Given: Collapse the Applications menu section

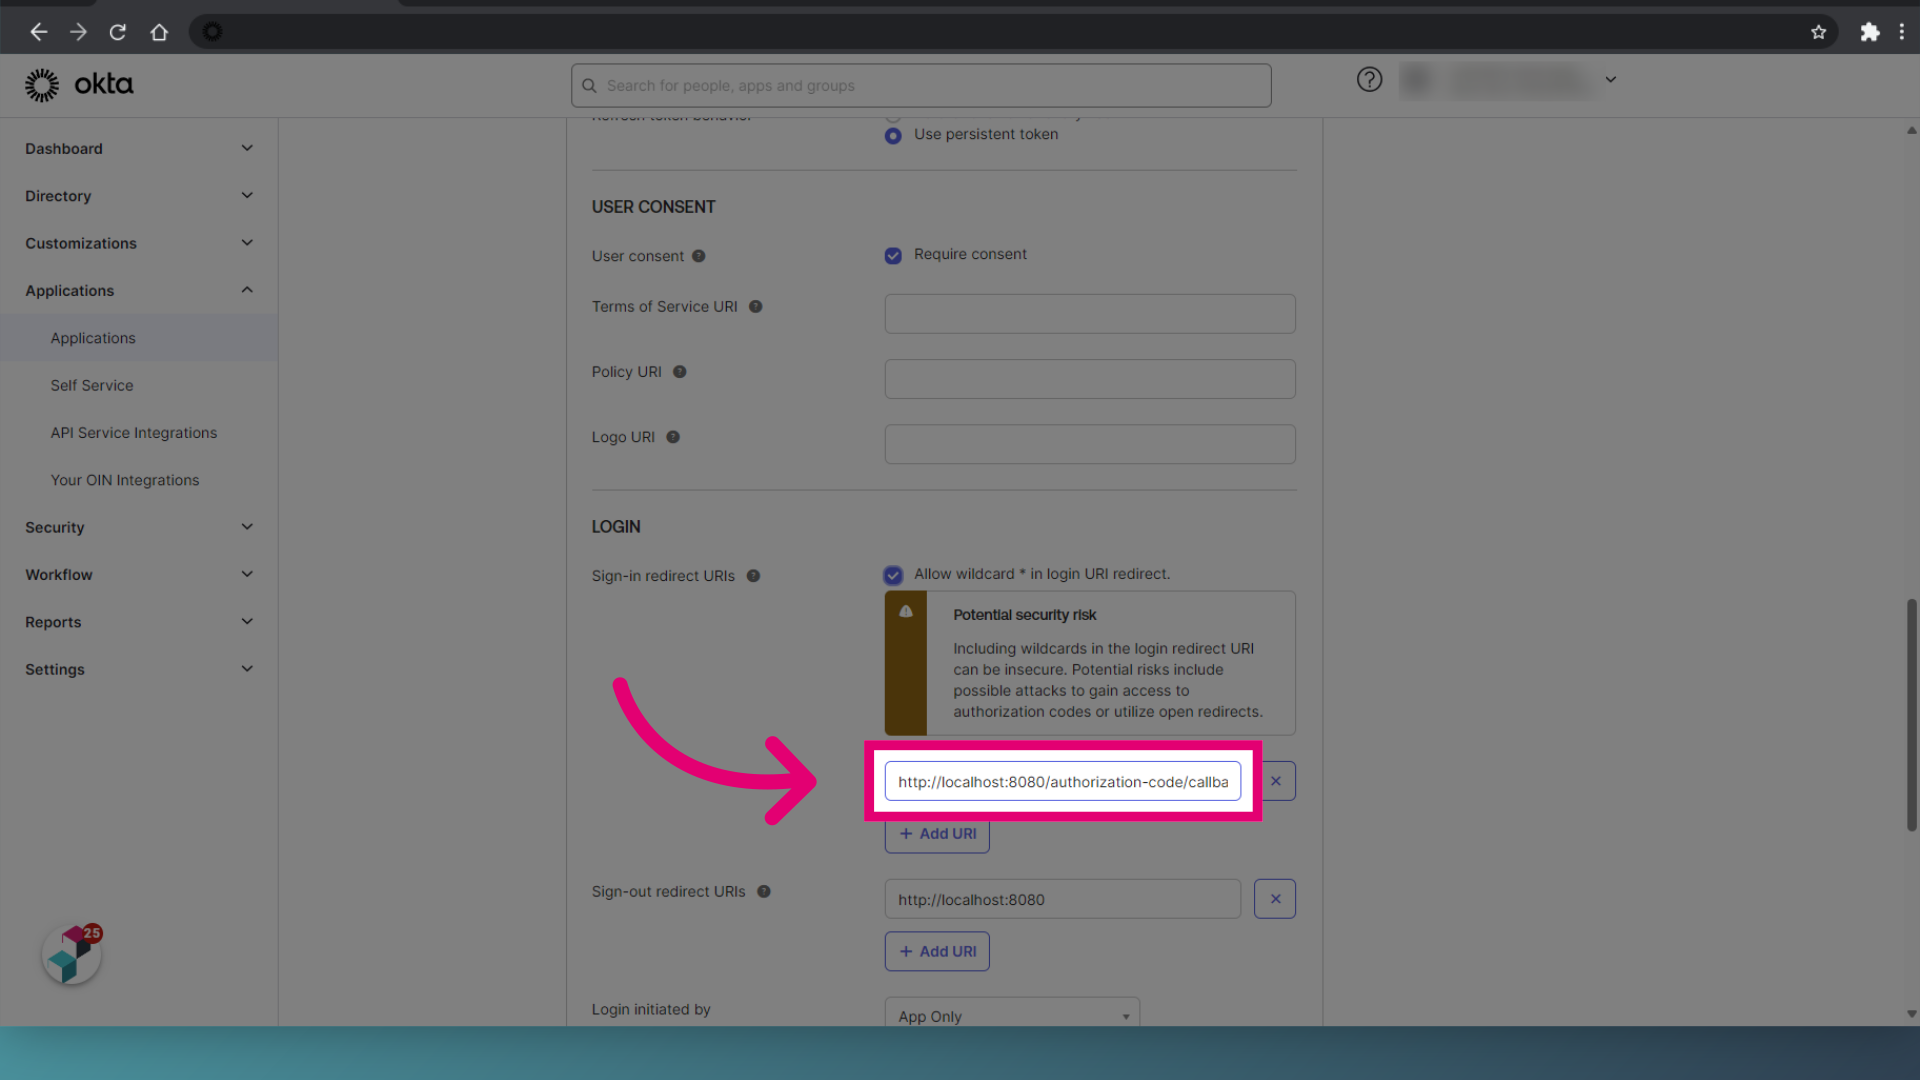Looking at the screenshot, I should (139, 290).
